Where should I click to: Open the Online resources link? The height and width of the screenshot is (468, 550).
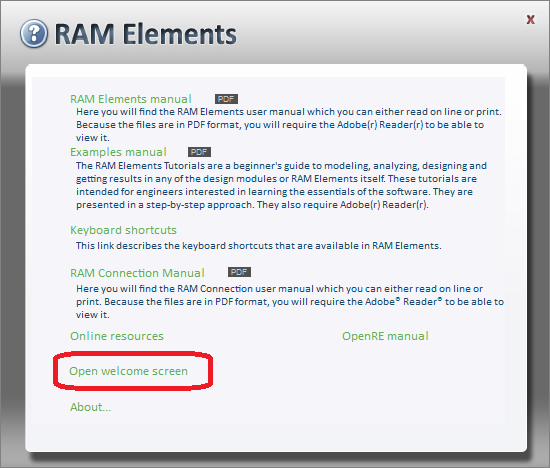point(117,336)
